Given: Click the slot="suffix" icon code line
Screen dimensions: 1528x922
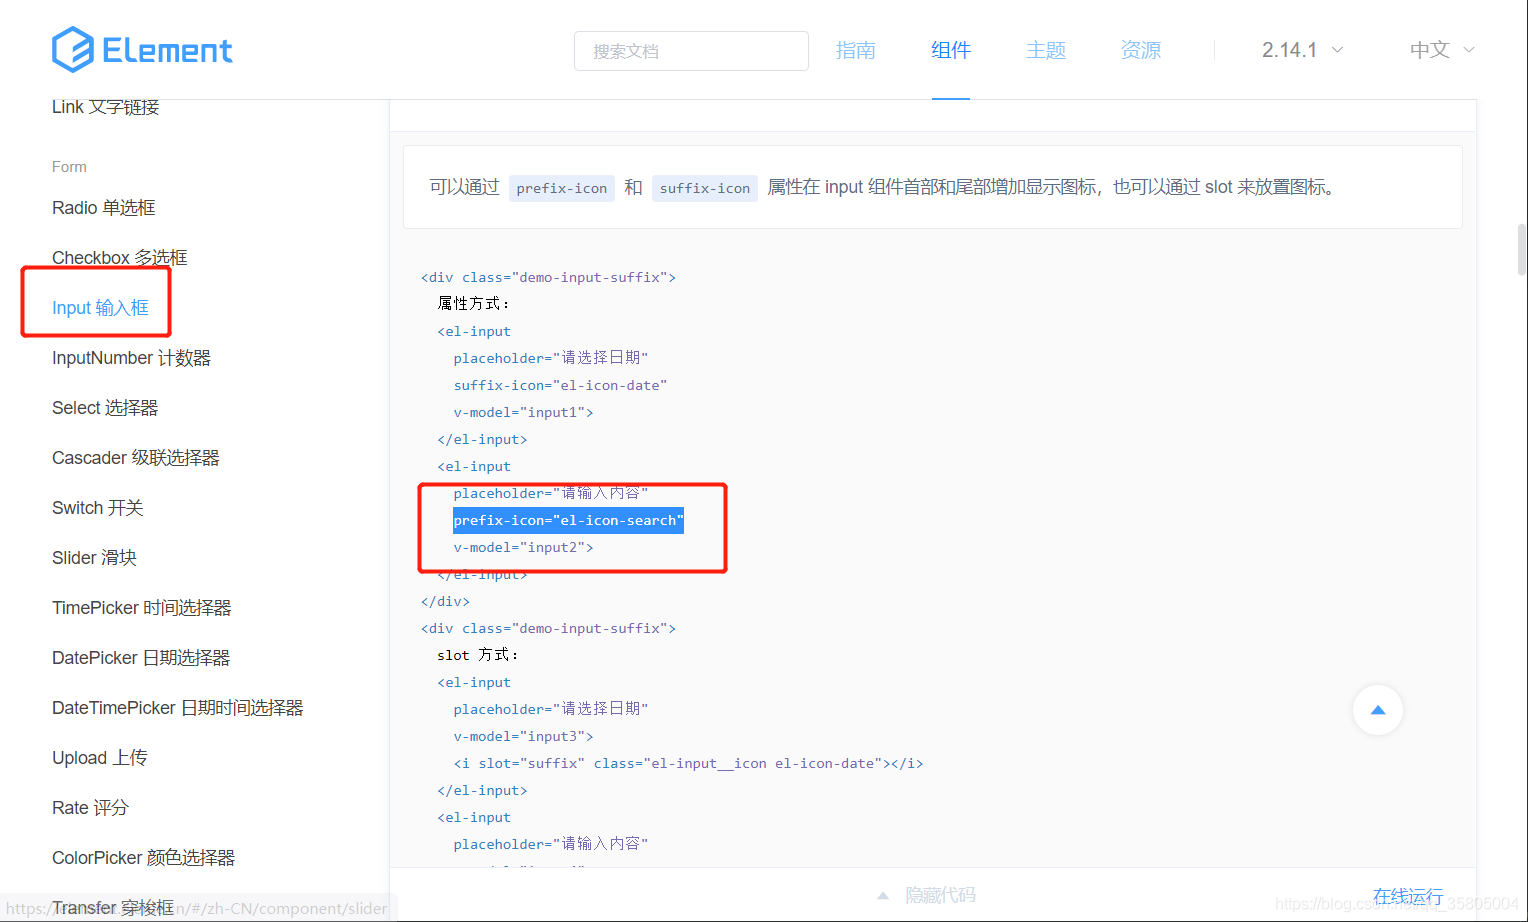Looking at the screenshot, I should click(x=688, y=763).
